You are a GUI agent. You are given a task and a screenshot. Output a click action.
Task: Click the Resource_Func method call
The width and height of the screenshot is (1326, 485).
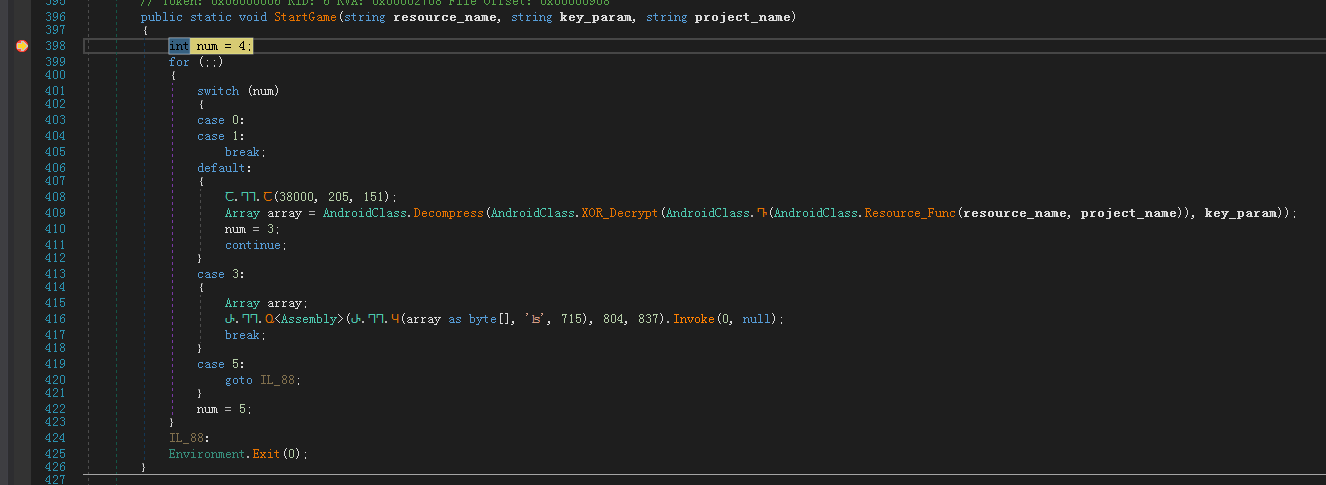click(909, 213)
